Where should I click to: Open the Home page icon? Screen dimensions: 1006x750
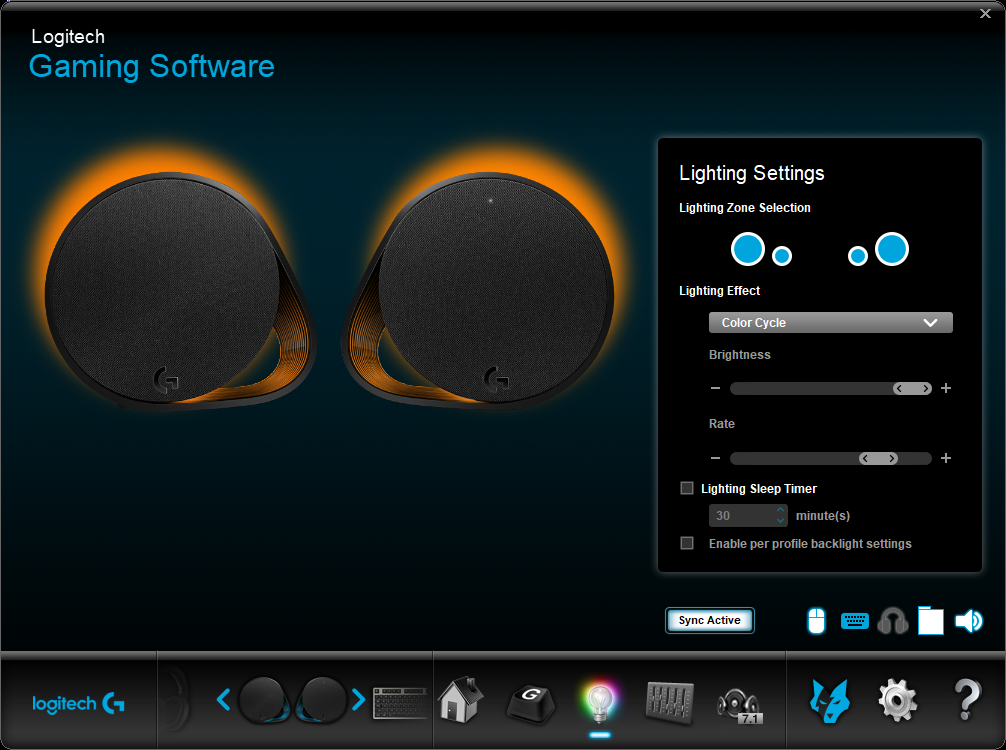[461, 700]
